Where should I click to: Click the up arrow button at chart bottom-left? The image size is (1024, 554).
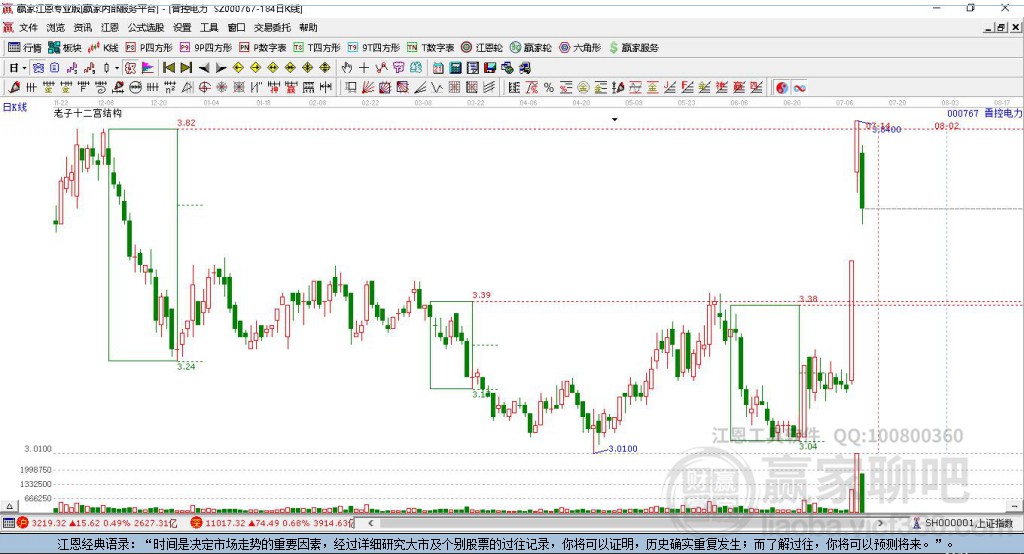9,506
